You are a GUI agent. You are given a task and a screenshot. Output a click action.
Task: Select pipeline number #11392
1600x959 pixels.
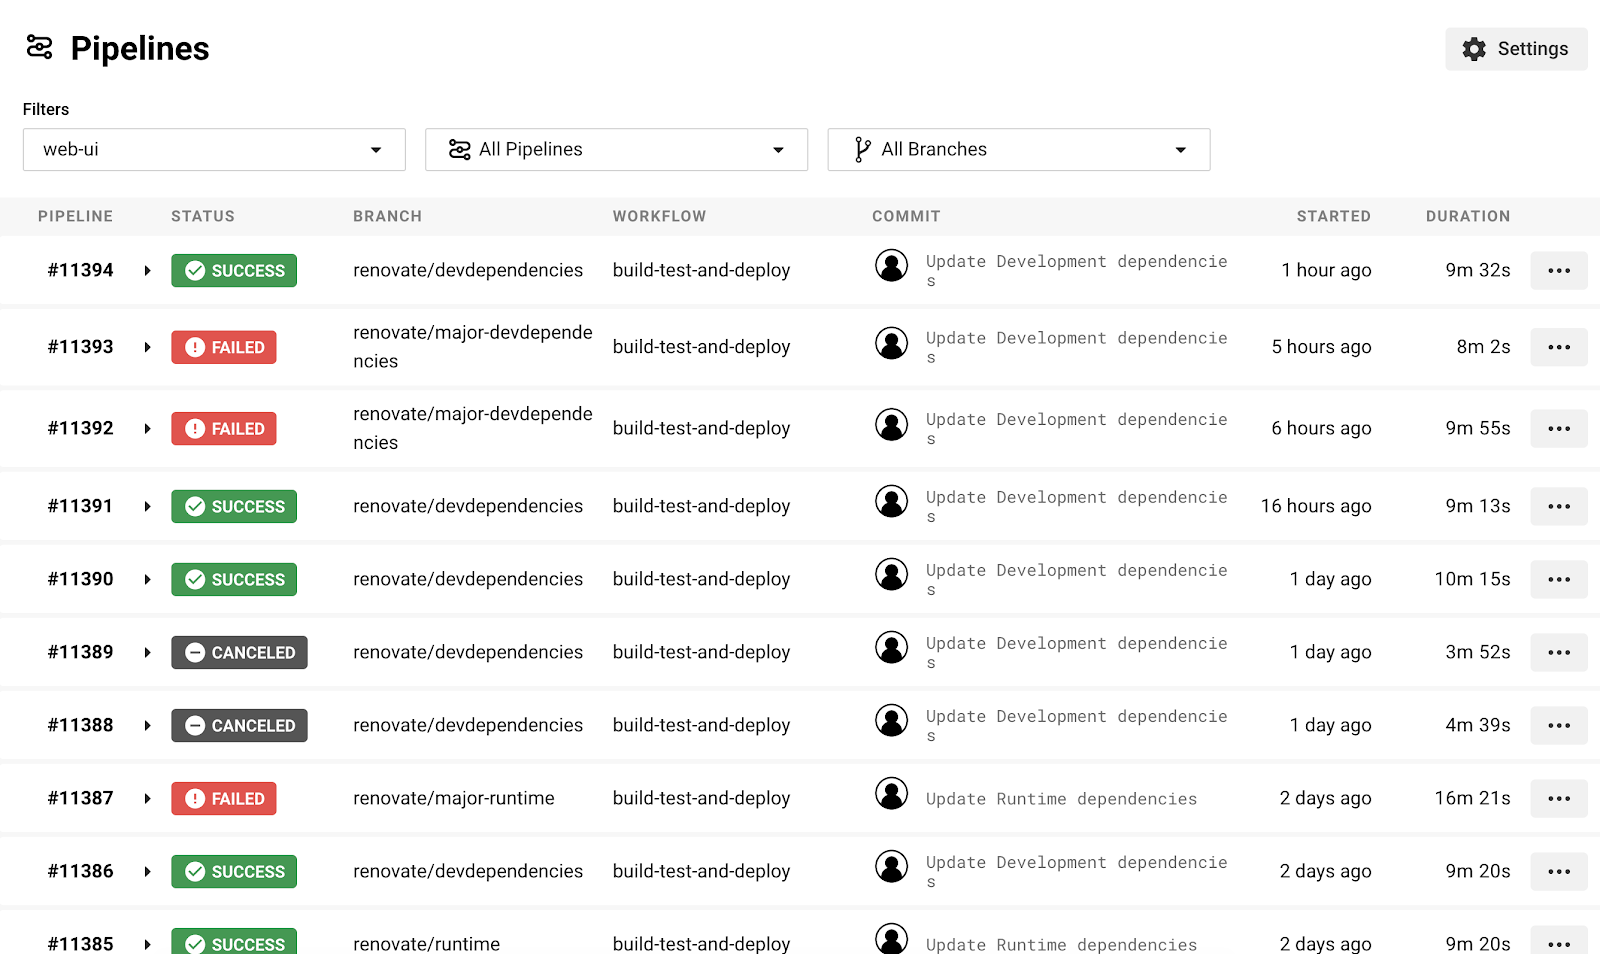click(80, 428)
